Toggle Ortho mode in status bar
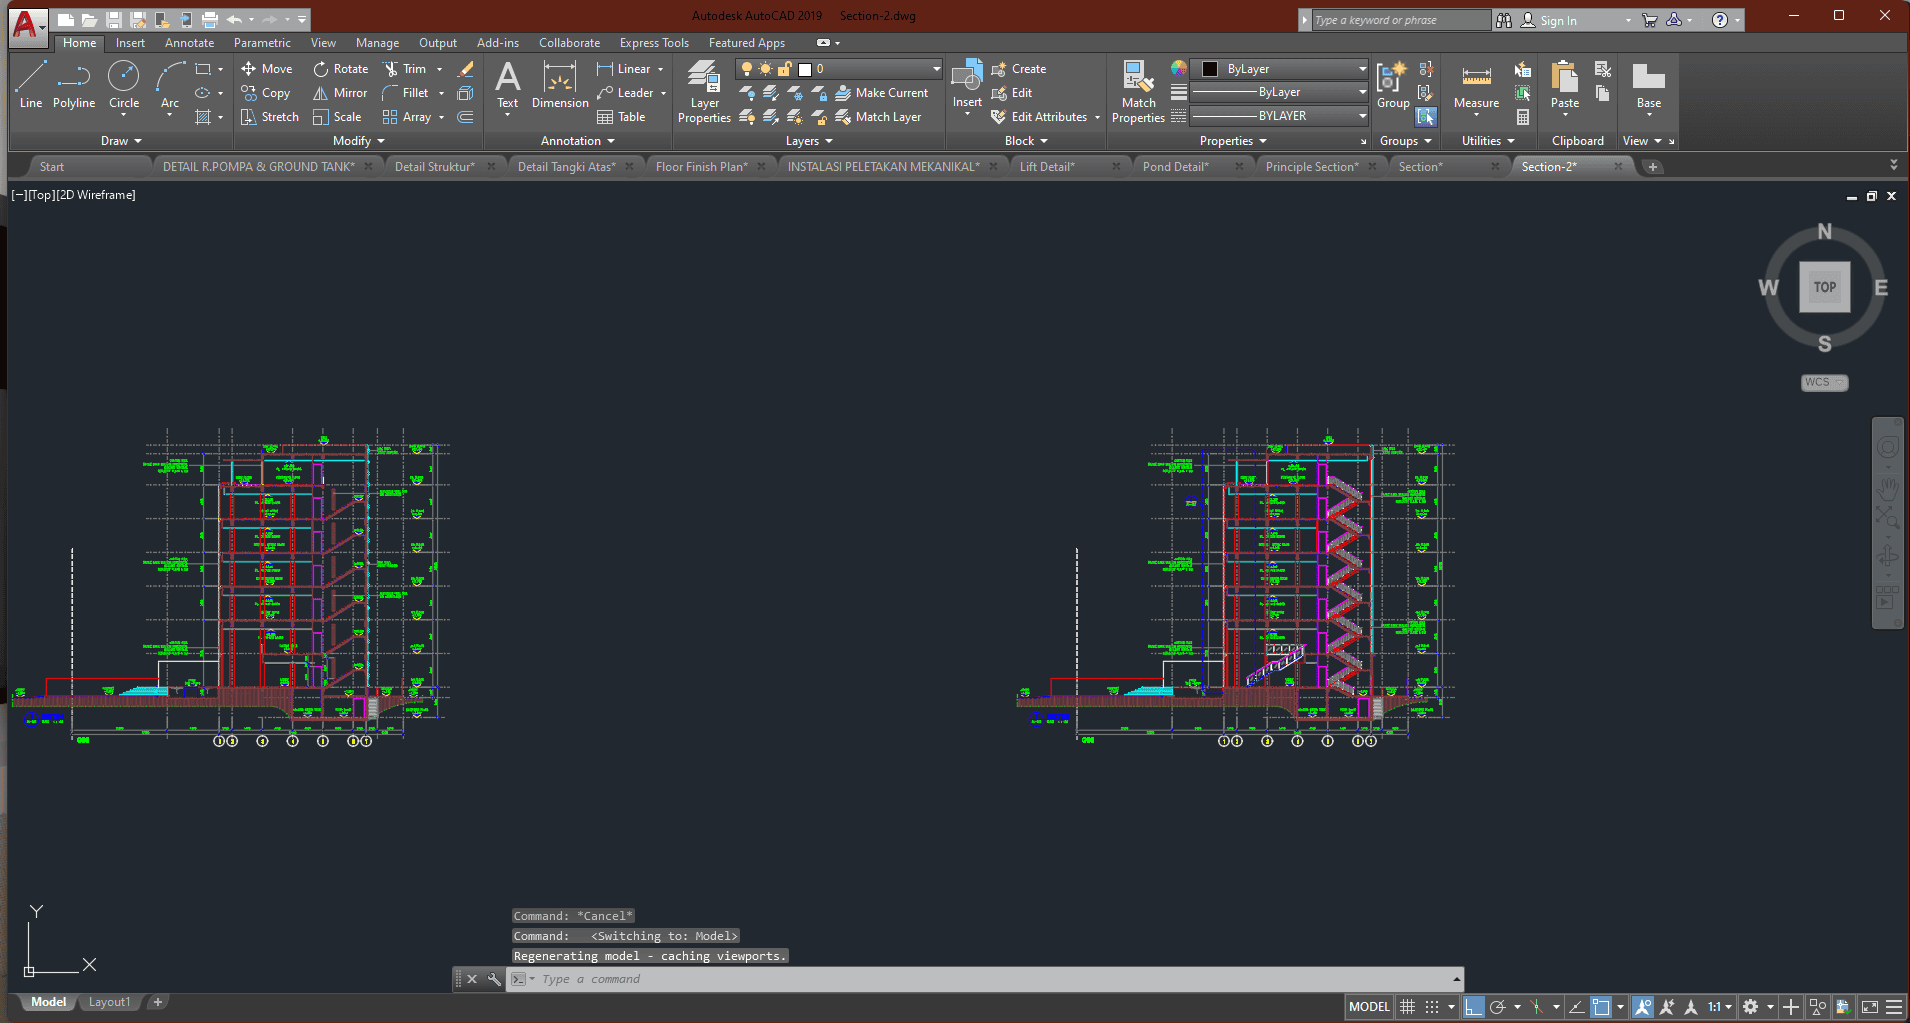 click(1473, 1007)
